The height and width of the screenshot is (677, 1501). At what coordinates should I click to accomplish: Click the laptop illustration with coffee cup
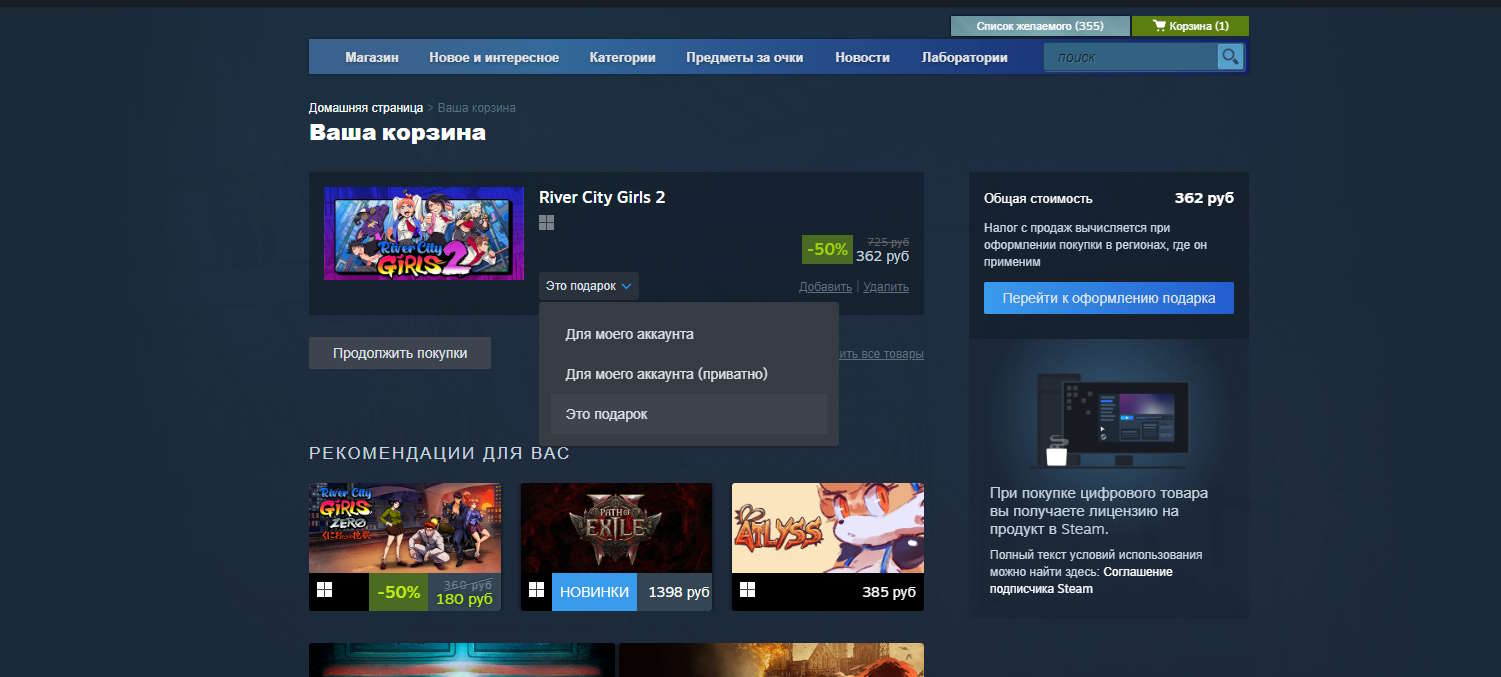pos(1110,421)
